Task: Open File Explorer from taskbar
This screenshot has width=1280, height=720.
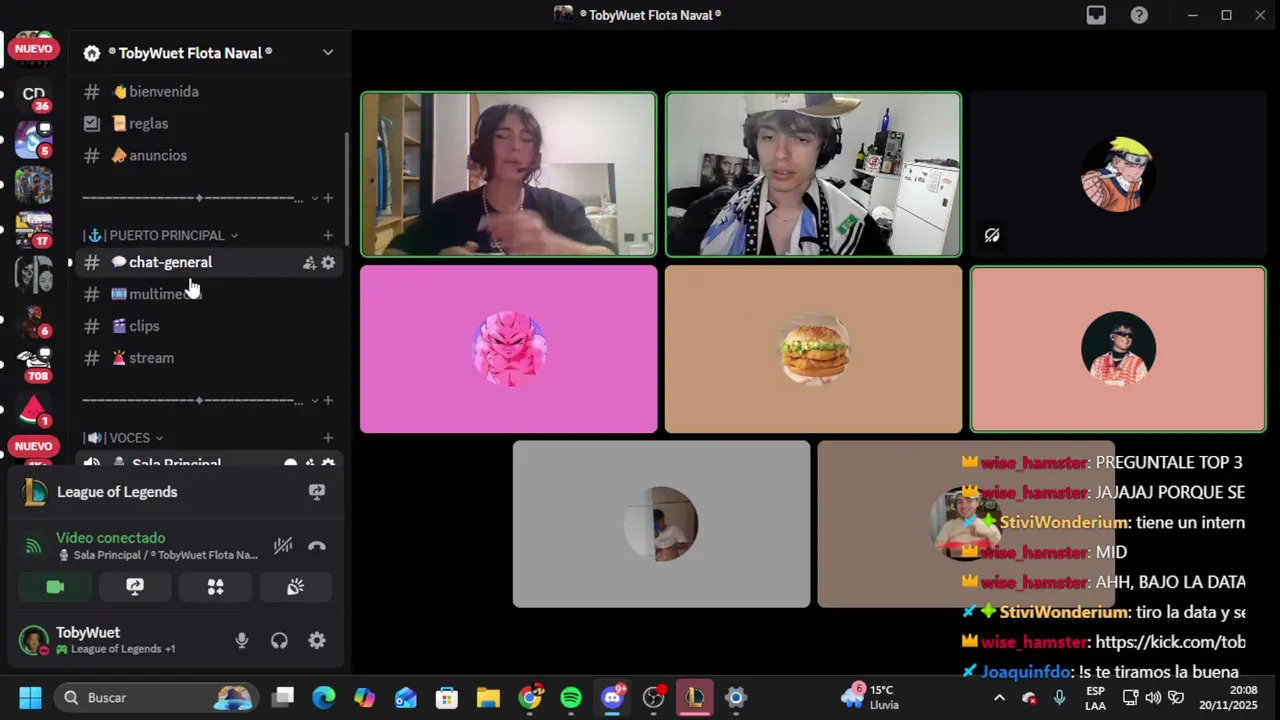Action: 488,697
